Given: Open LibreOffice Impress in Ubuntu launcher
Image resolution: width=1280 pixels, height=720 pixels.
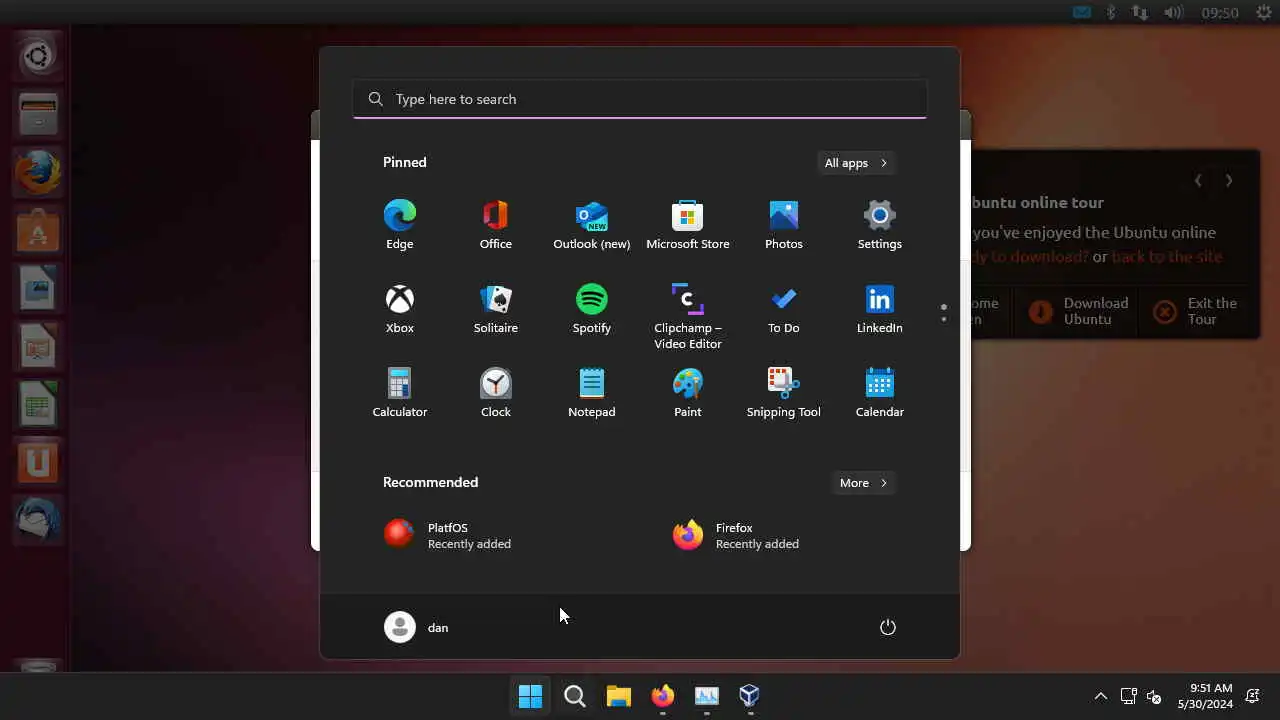Looking at the screenshot, I should pos(38,347).
